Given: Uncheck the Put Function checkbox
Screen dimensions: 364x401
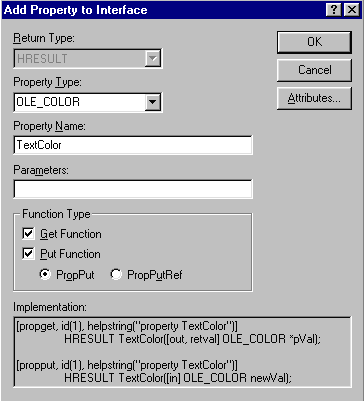Looking at the screenshot, I should tap(28, 254).
